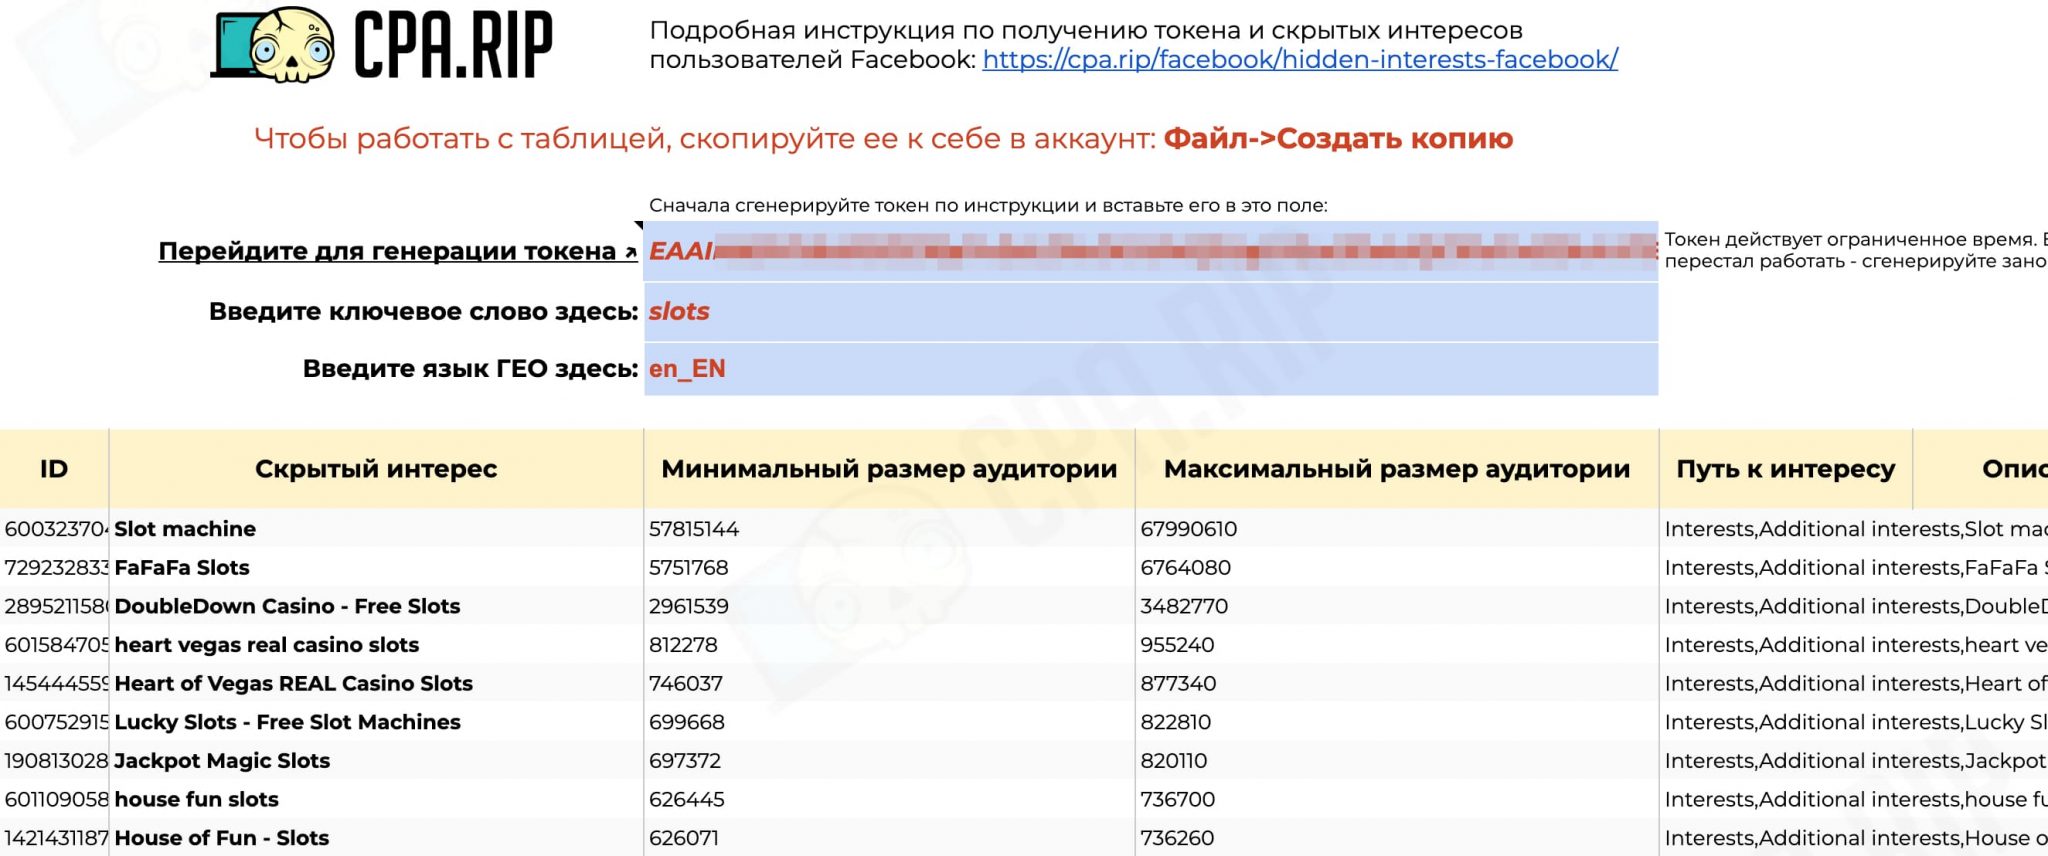Image resolution: width=2048 pixels, height=856 pixels.
Task: Select the Lucky Slots - Free Slot Machines cell
Action: (376, 722)
